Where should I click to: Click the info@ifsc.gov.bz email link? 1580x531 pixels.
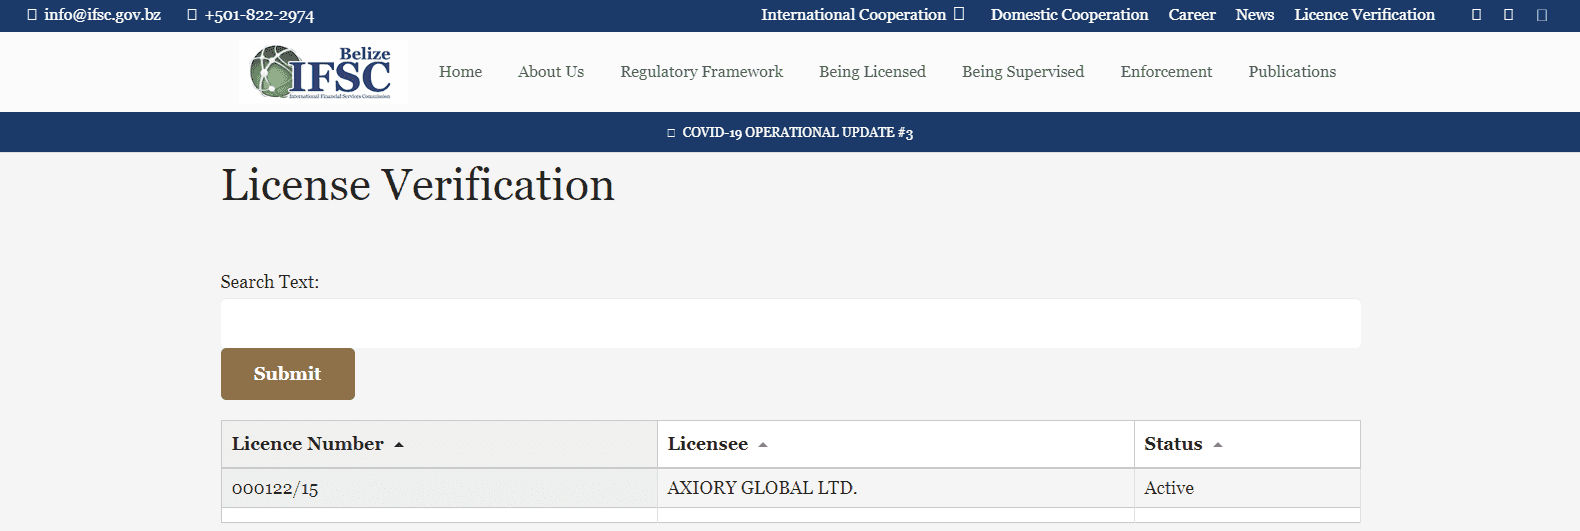click(102, 15)
